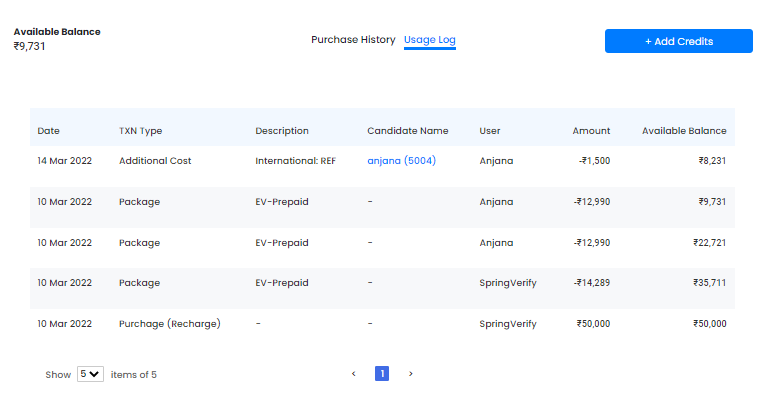Click the Amount column header
This screenshot has width=763, height=403.
click(x=591, y=130)
